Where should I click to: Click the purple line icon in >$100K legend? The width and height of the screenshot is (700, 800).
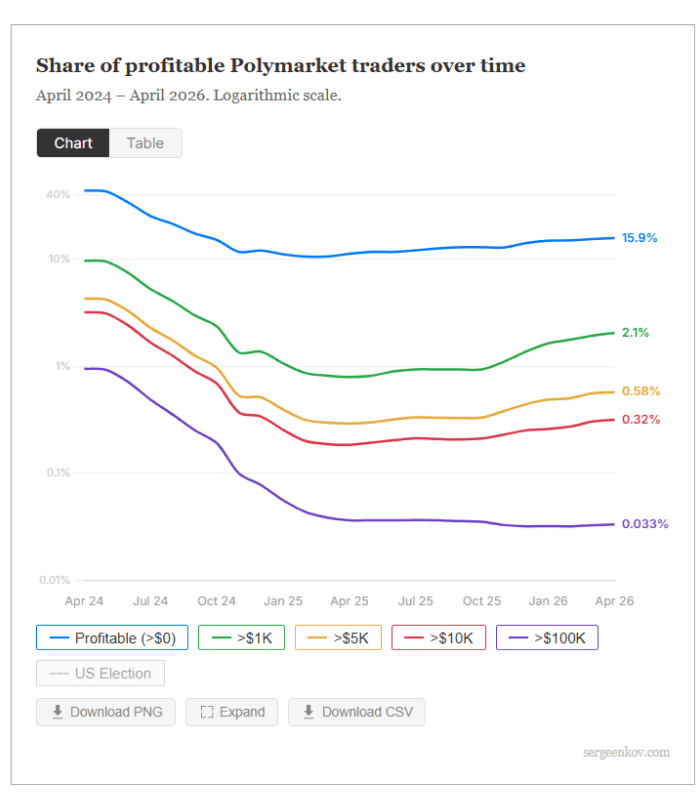point(518,638)
